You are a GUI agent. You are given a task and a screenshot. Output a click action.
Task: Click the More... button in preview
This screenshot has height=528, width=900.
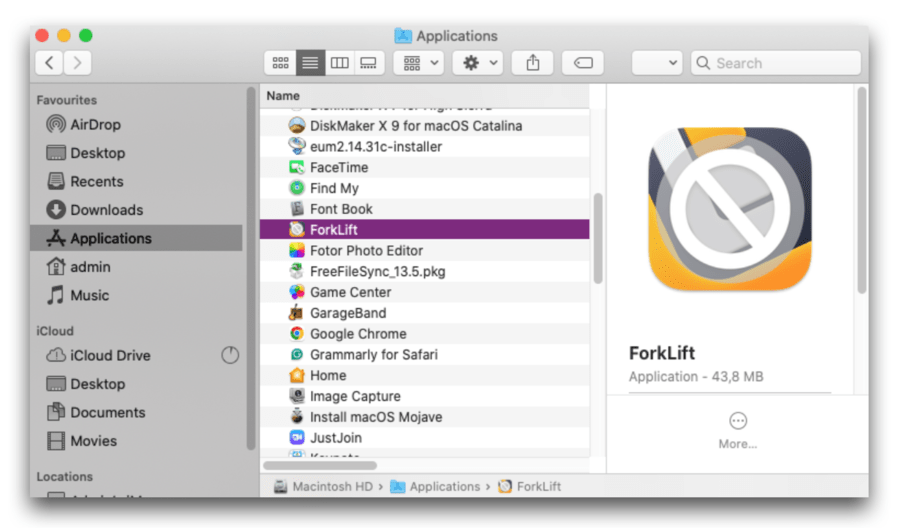coord(738,431)
